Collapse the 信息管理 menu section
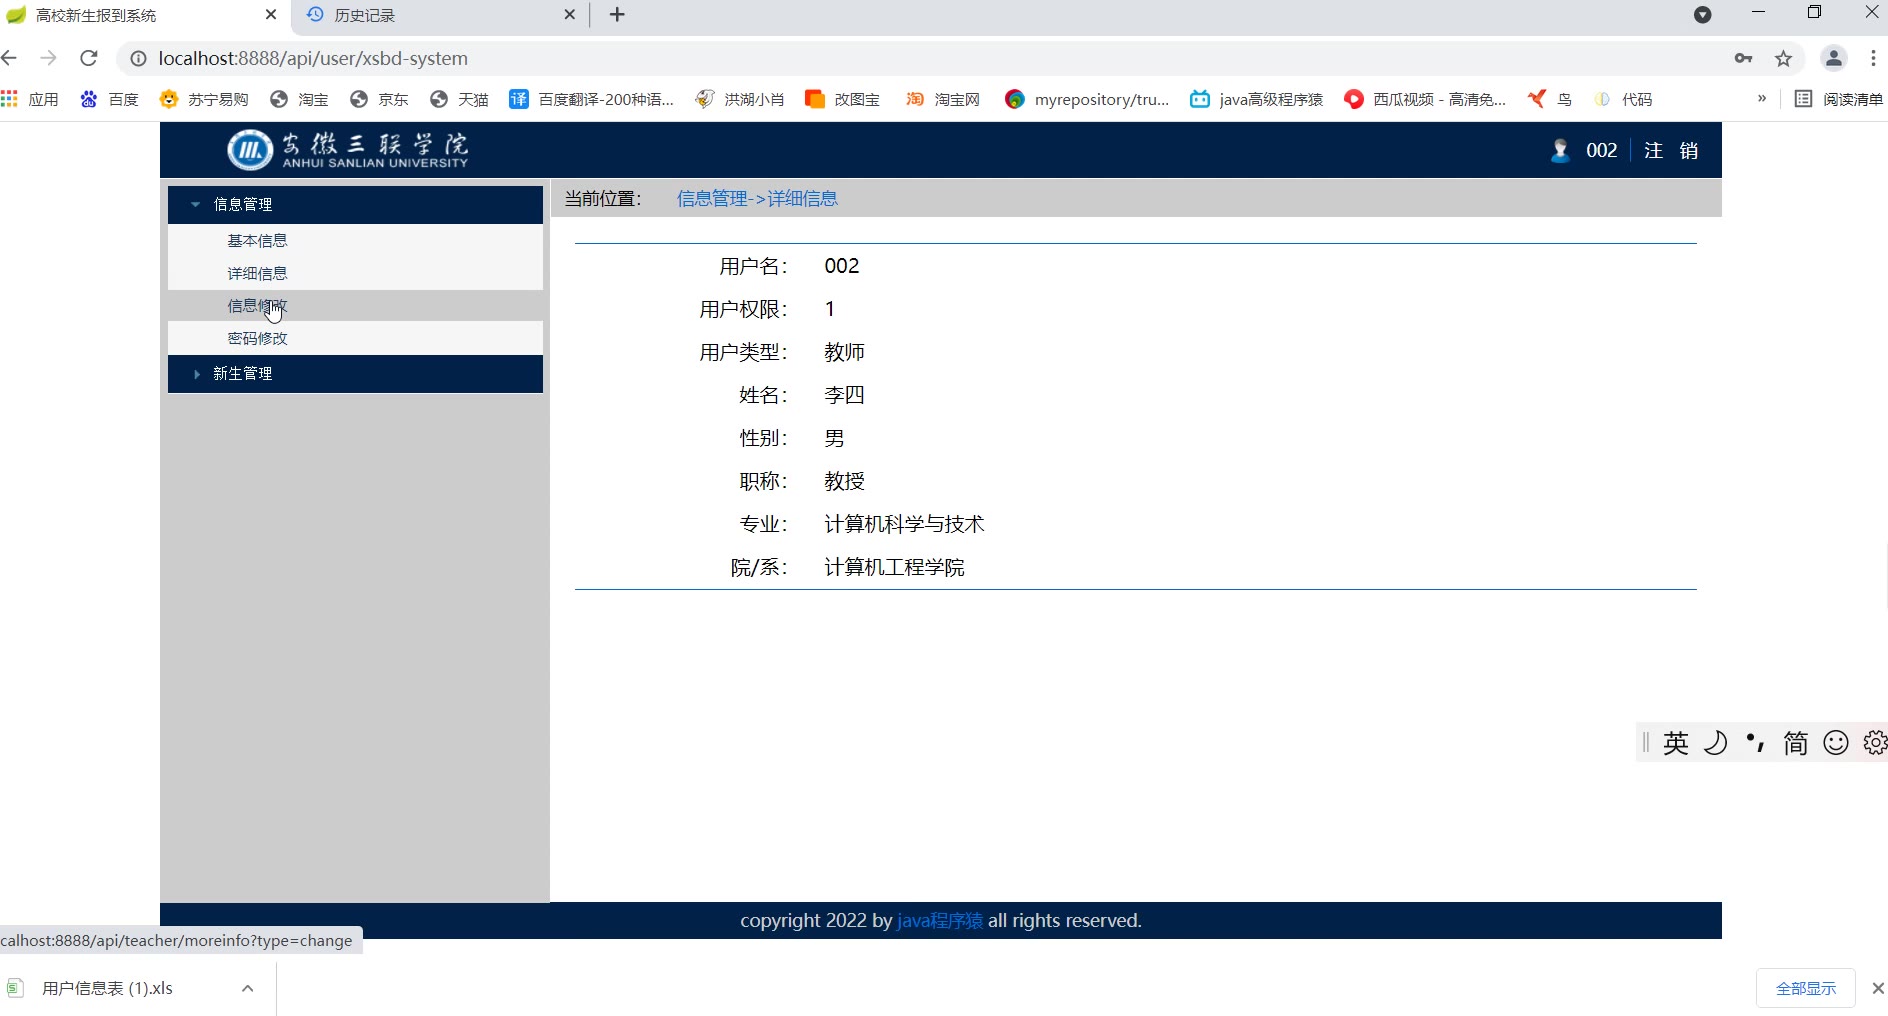This screenshot has width=1888, height=1016. [x=355, y=204]
